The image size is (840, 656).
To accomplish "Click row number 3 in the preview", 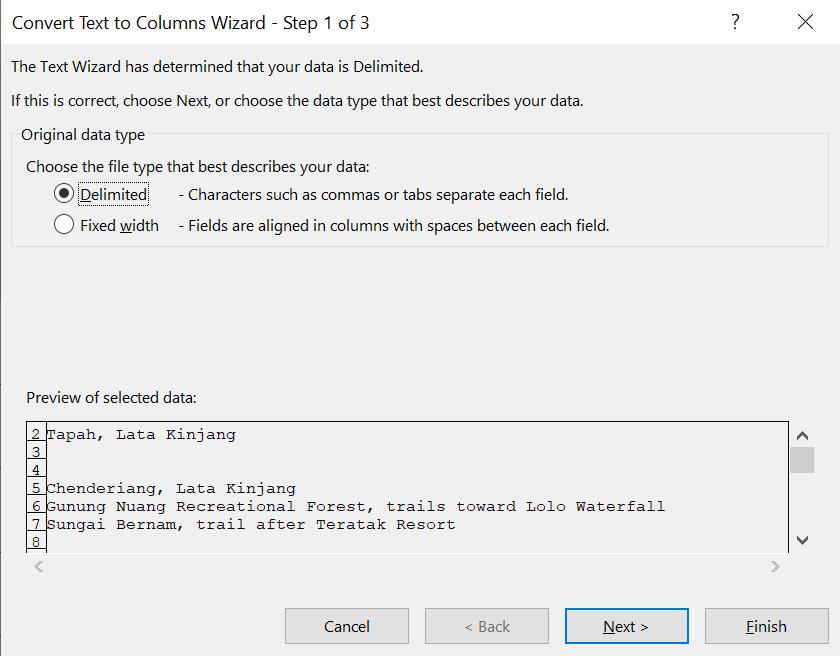I will (x=36, y=452).
